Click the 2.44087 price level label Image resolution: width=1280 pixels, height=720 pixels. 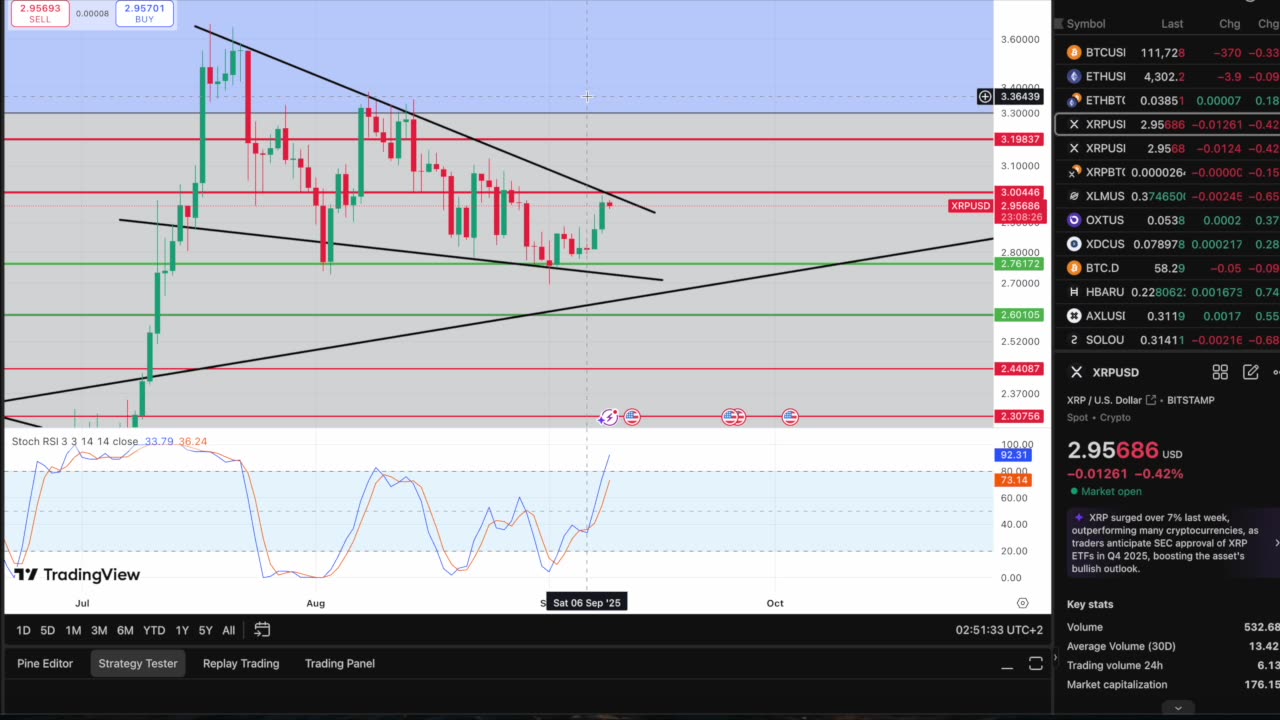pyautogui.click(x=1020, y=369)
